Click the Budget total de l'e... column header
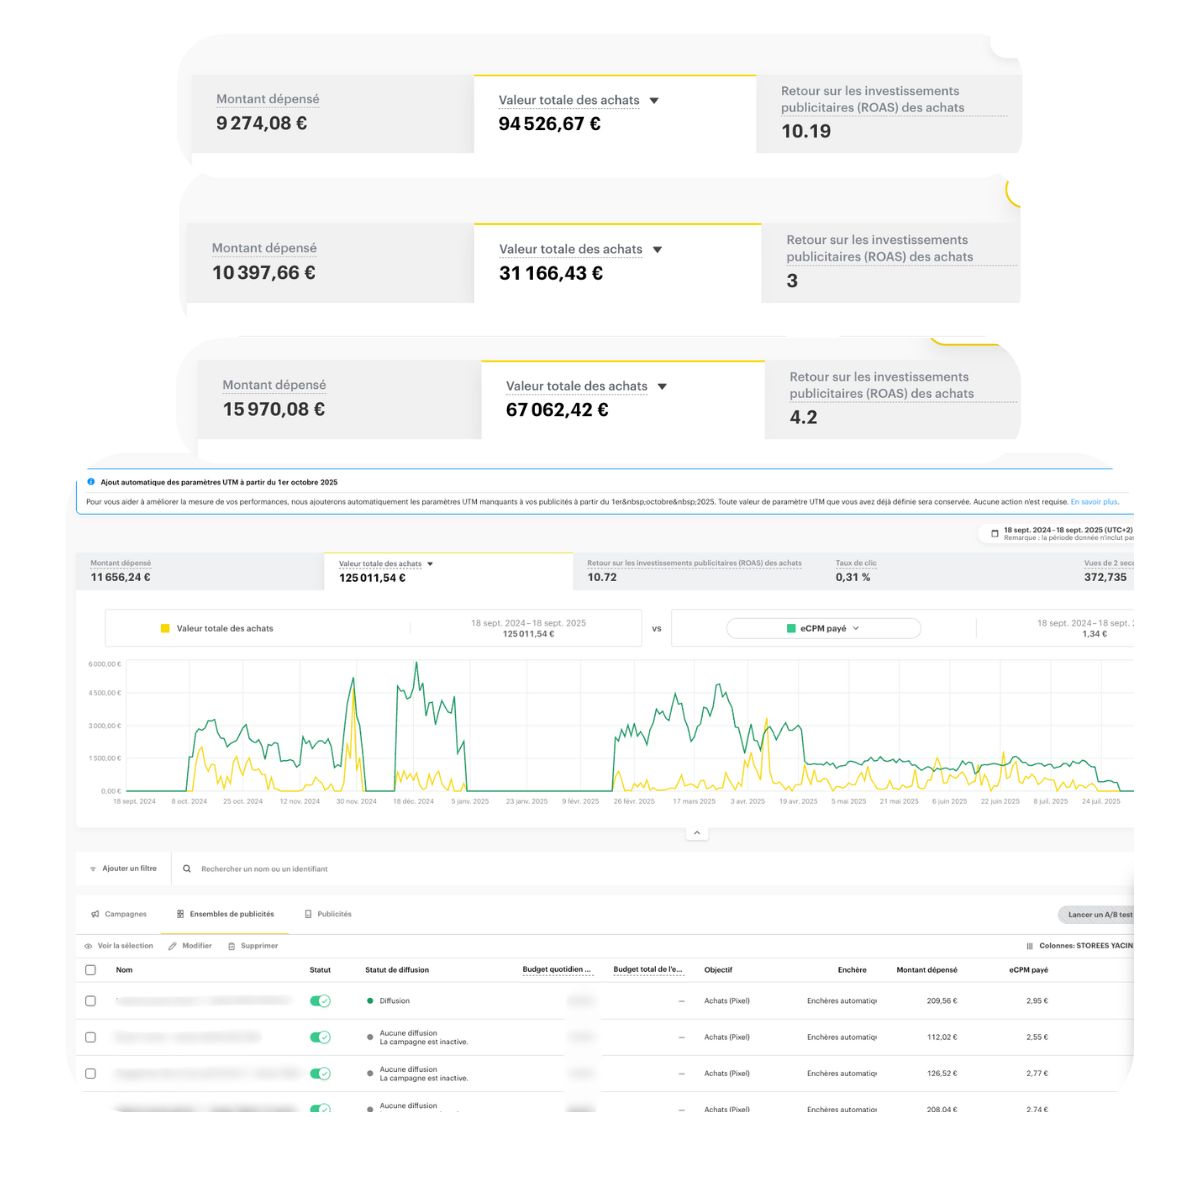The image size is (1200, 1200). tap(648, 970)
